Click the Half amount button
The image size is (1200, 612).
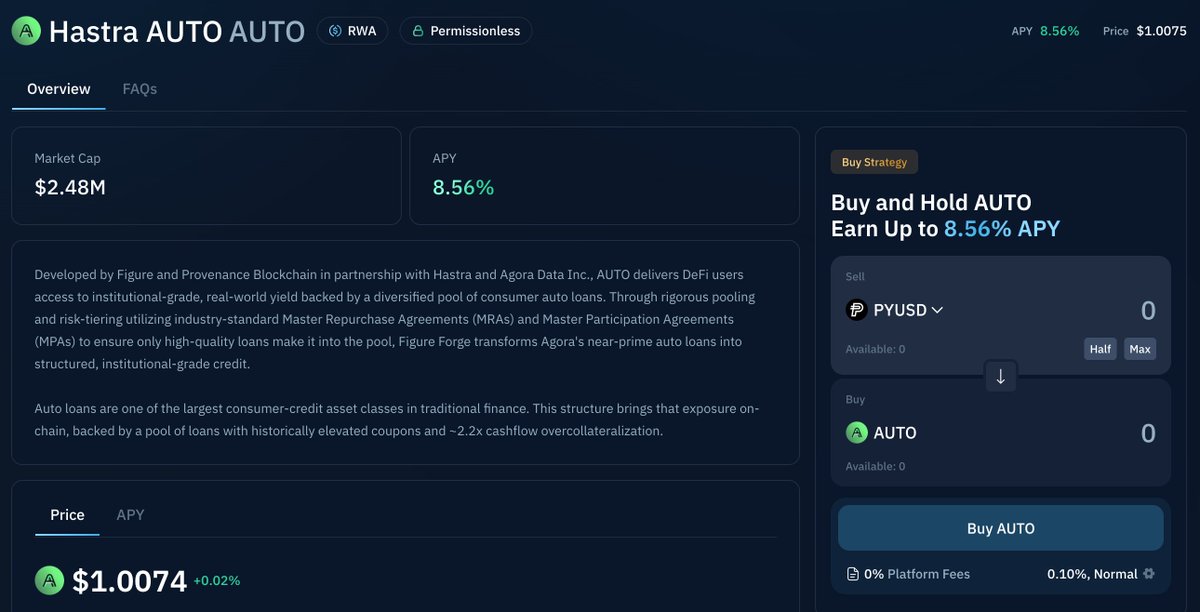tap(1100, 349)
